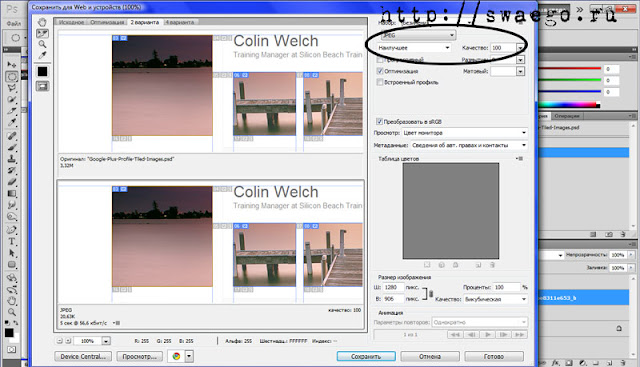Select the Clone Stamp tool in toolbar
The image size is (640, 367).
(12, 159)
